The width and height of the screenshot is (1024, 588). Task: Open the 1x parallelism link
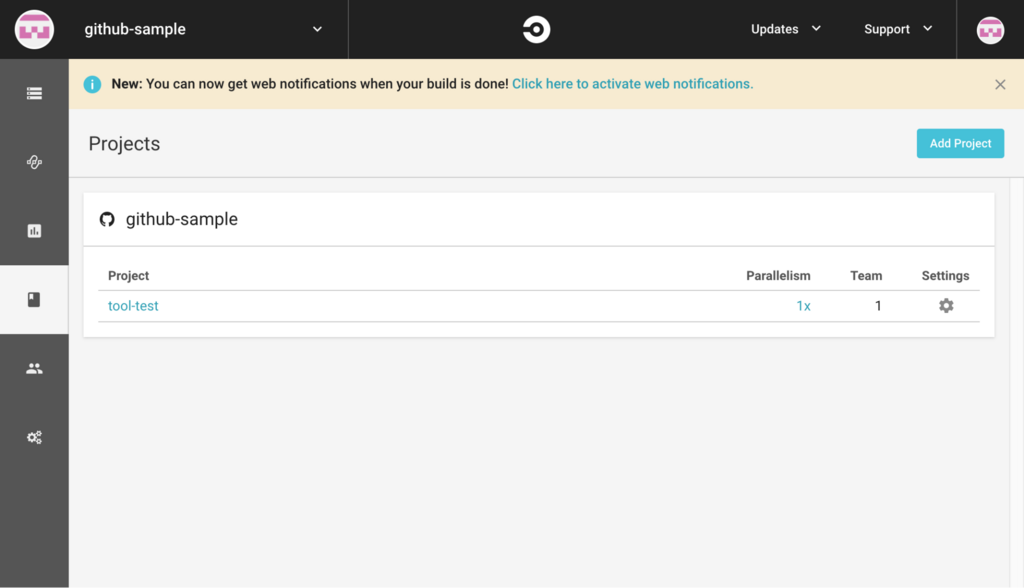point(803,306)
